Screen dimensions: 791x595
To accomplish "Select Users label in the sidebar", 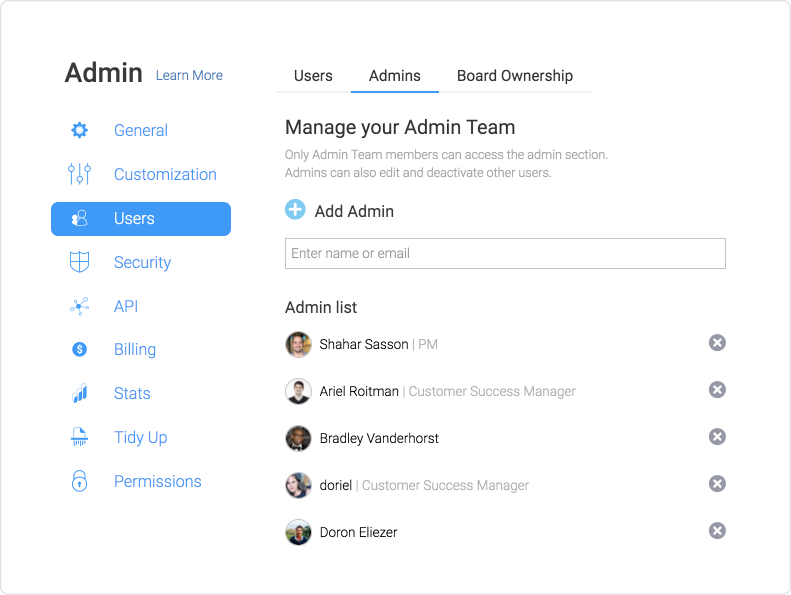I will pos(134,219).
